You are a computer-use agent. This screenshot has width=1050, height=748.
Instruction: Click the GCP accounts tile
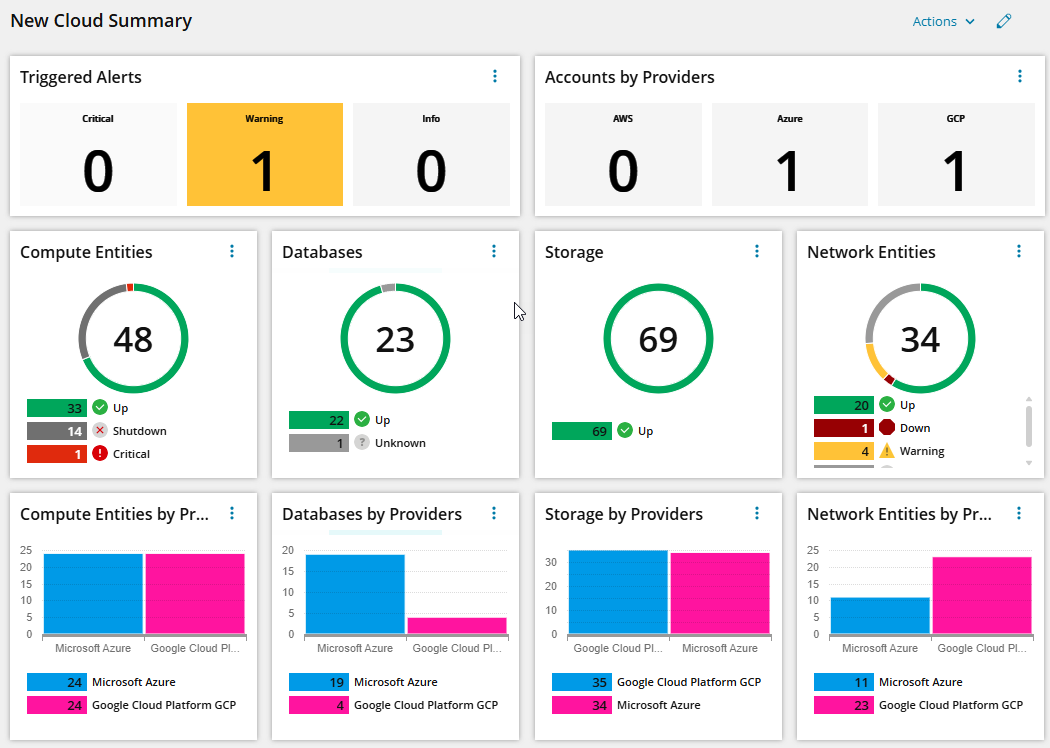pyautogui.click(x=955, y=154)
